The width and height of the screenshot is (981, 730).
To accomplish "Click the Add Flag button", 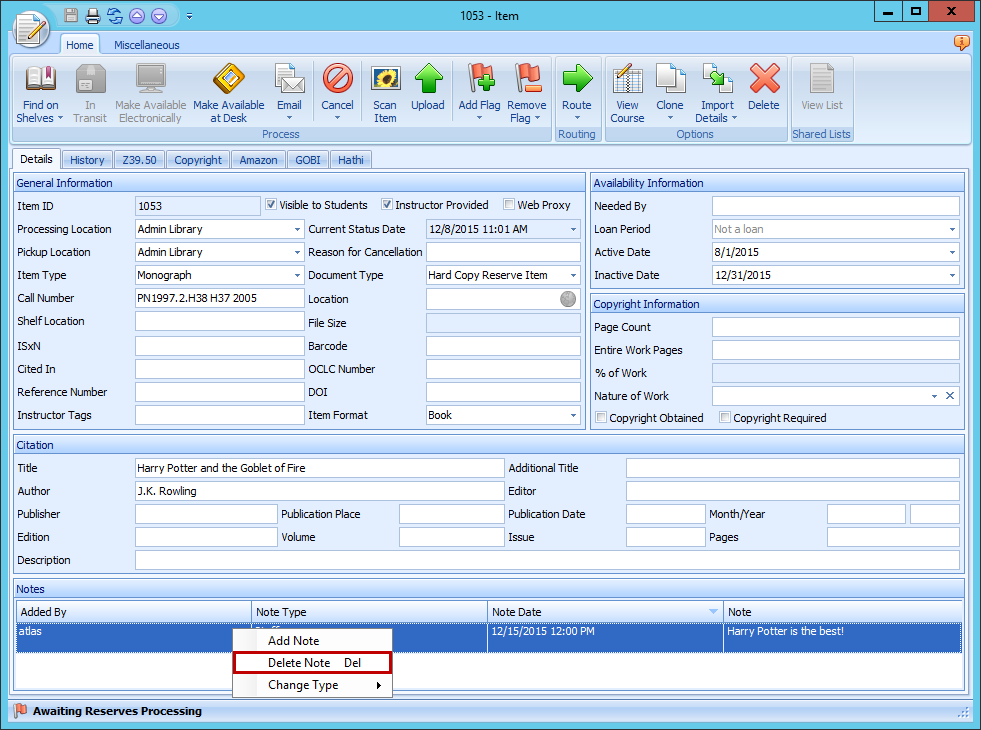I will 479,90.
